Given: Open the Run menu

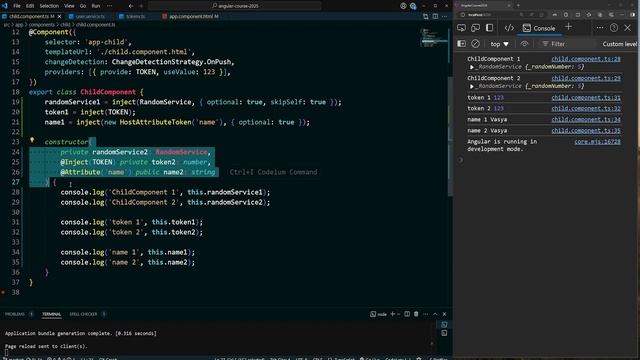Looking at the screenshot, I should (96, 6).
